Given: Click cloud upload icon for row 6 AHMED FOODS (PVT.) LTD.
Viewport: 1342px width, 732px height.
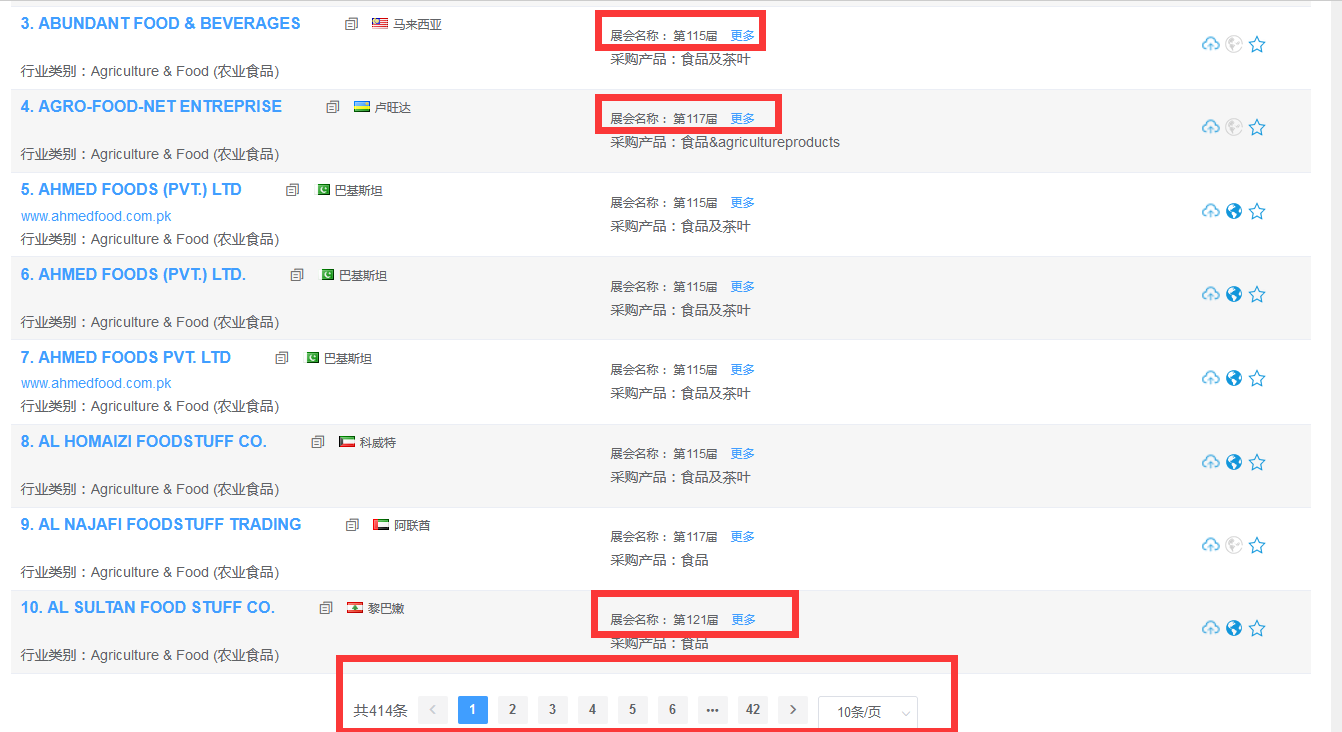Looking at the screenshot, I should [x=1210, y=294].
